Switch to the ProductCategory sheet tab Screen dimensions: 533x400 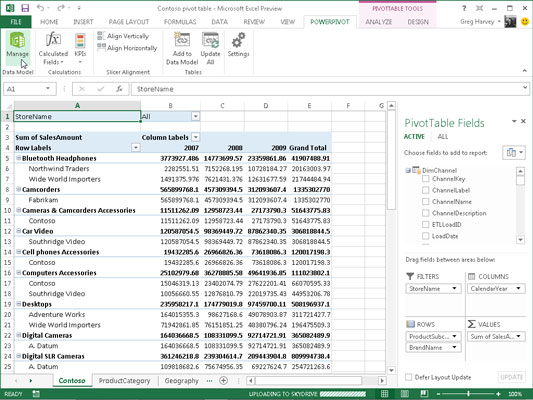coord(124,381)
